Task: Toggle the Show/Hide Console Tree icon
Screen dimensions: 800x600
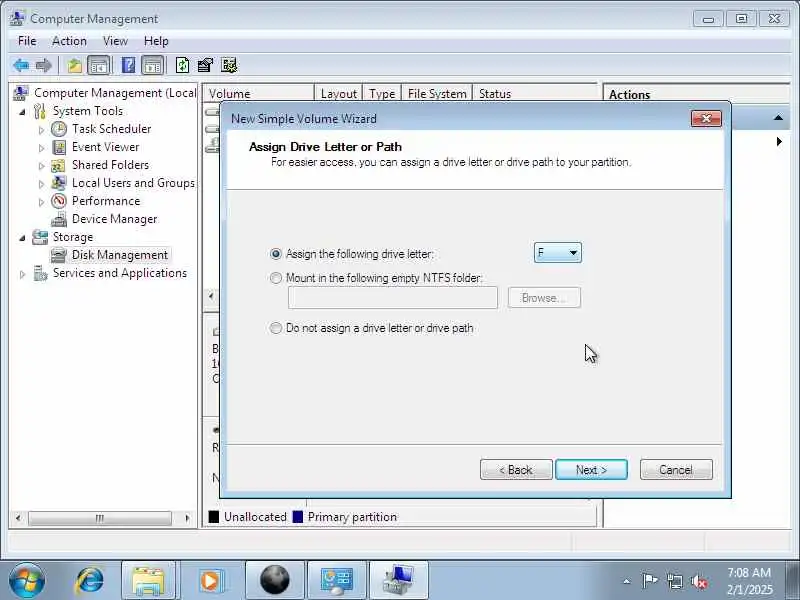Action: coord(98,65)
